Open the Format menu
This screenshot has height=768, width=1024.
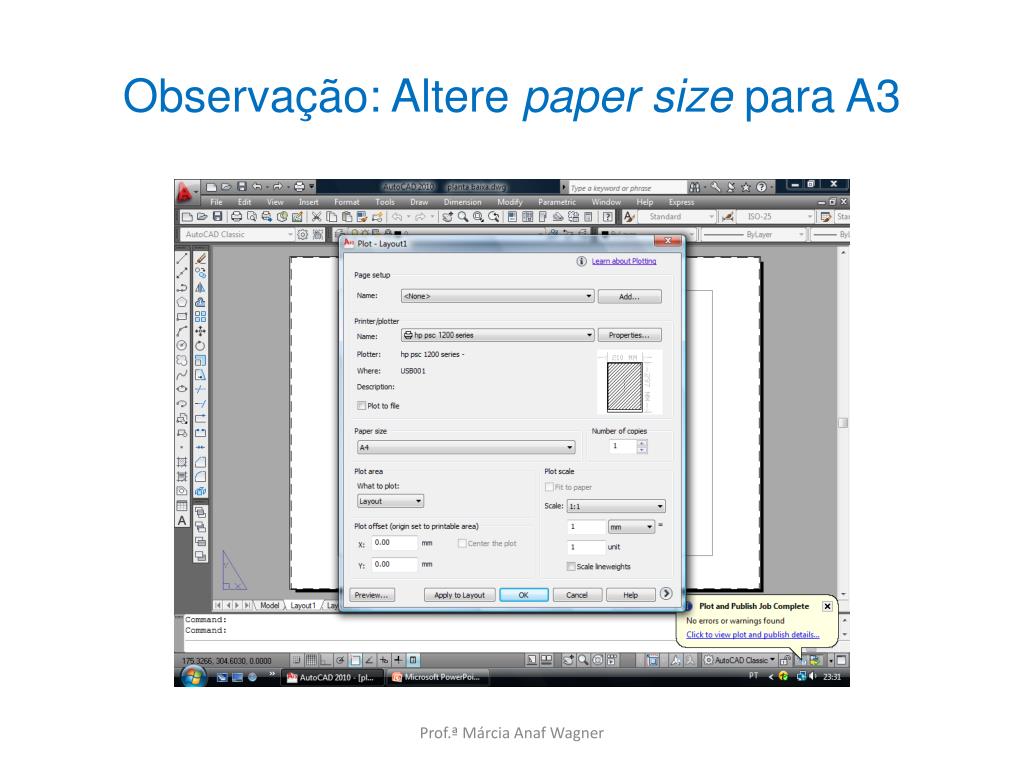(347, 202)
